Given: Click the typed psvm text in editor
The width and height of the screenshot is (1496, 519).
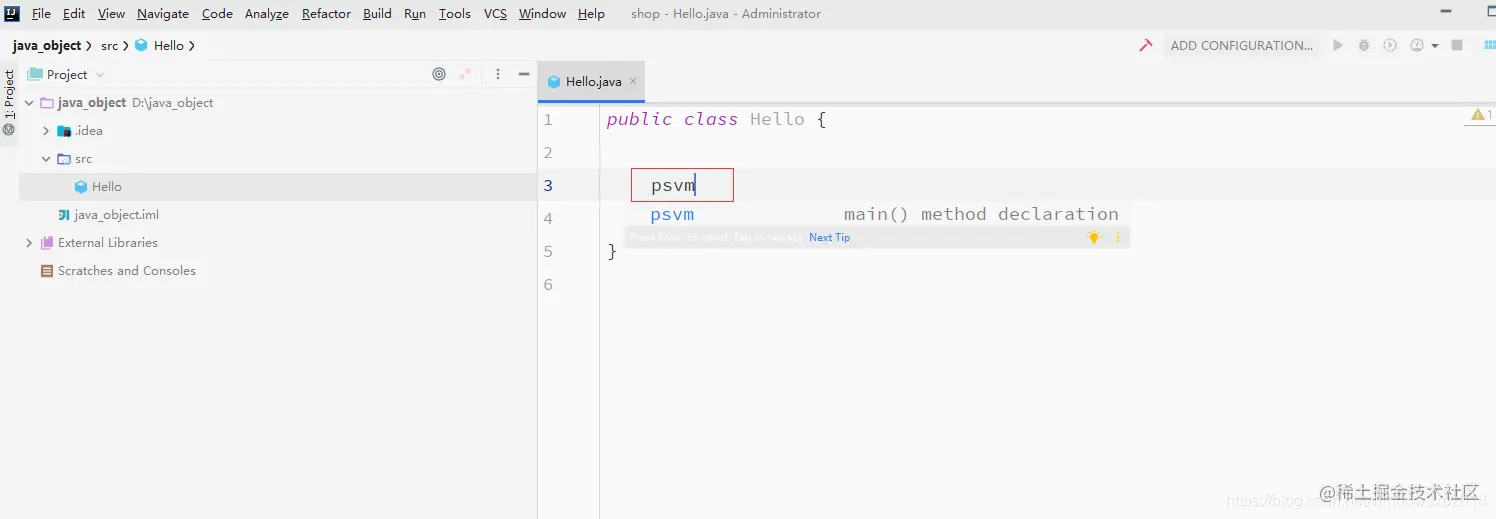Looking at the screenshot, I should coord(672,186).
